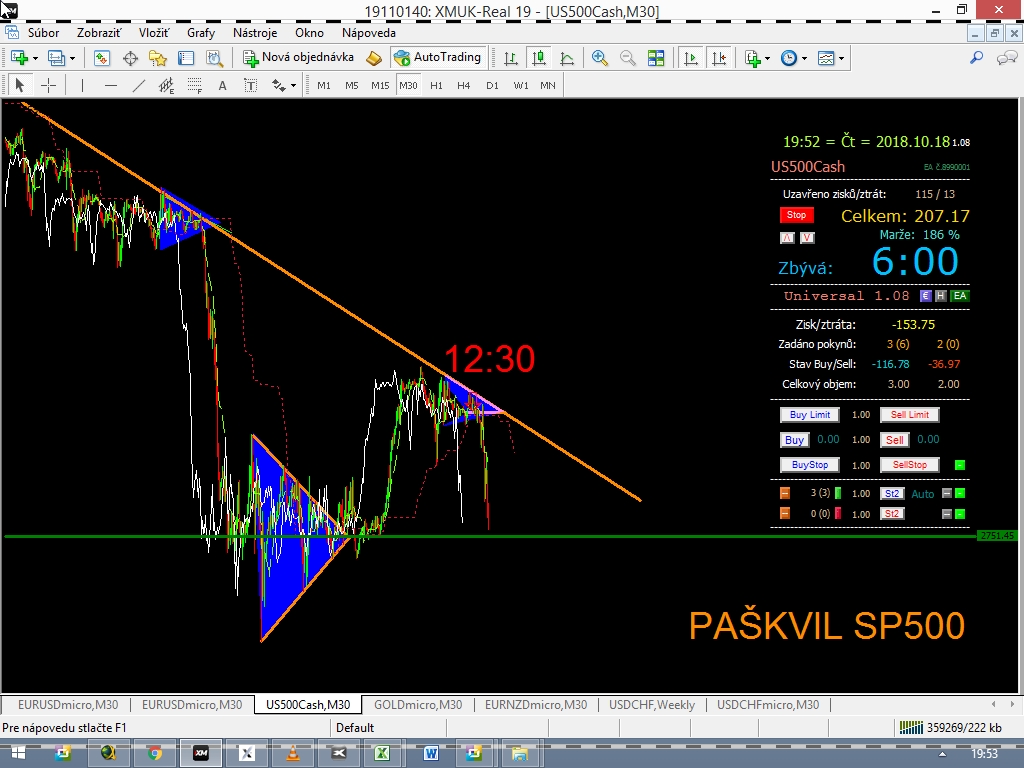1024x768 pixels.
Task: Switch timeframe to M1
Action: pyautogui.click(x=324, y=86)
